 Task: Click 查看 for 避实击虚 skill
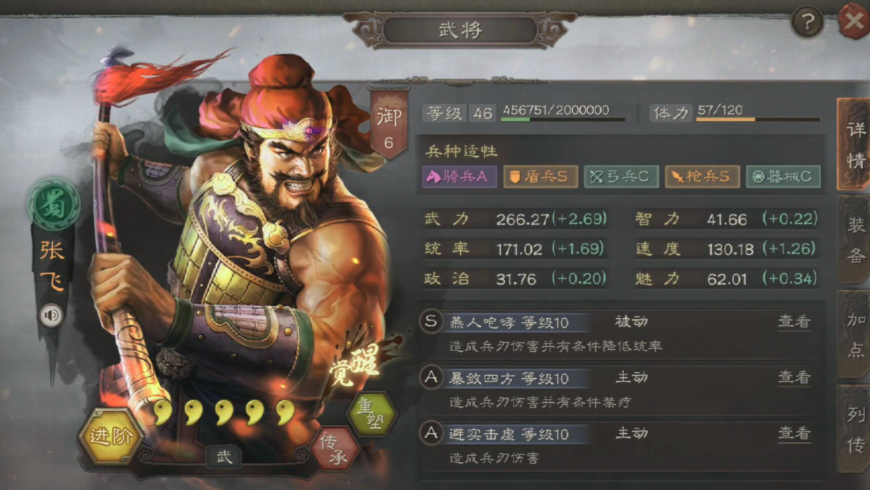point(794,433)
